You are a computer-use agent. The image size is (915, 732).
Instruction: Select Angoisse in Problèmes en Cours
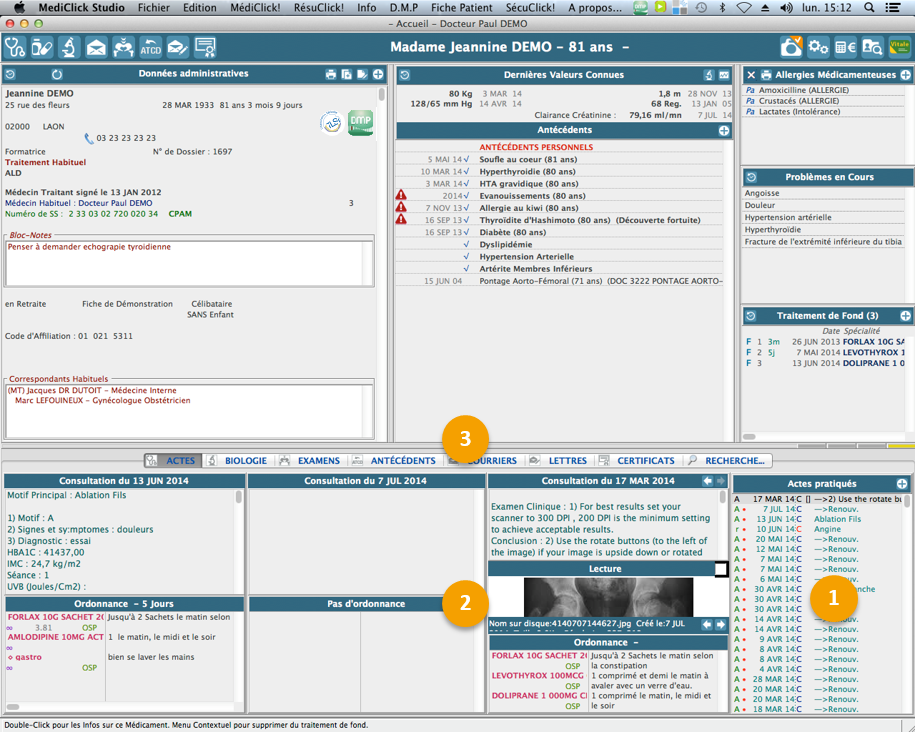[x=762, y=194]
